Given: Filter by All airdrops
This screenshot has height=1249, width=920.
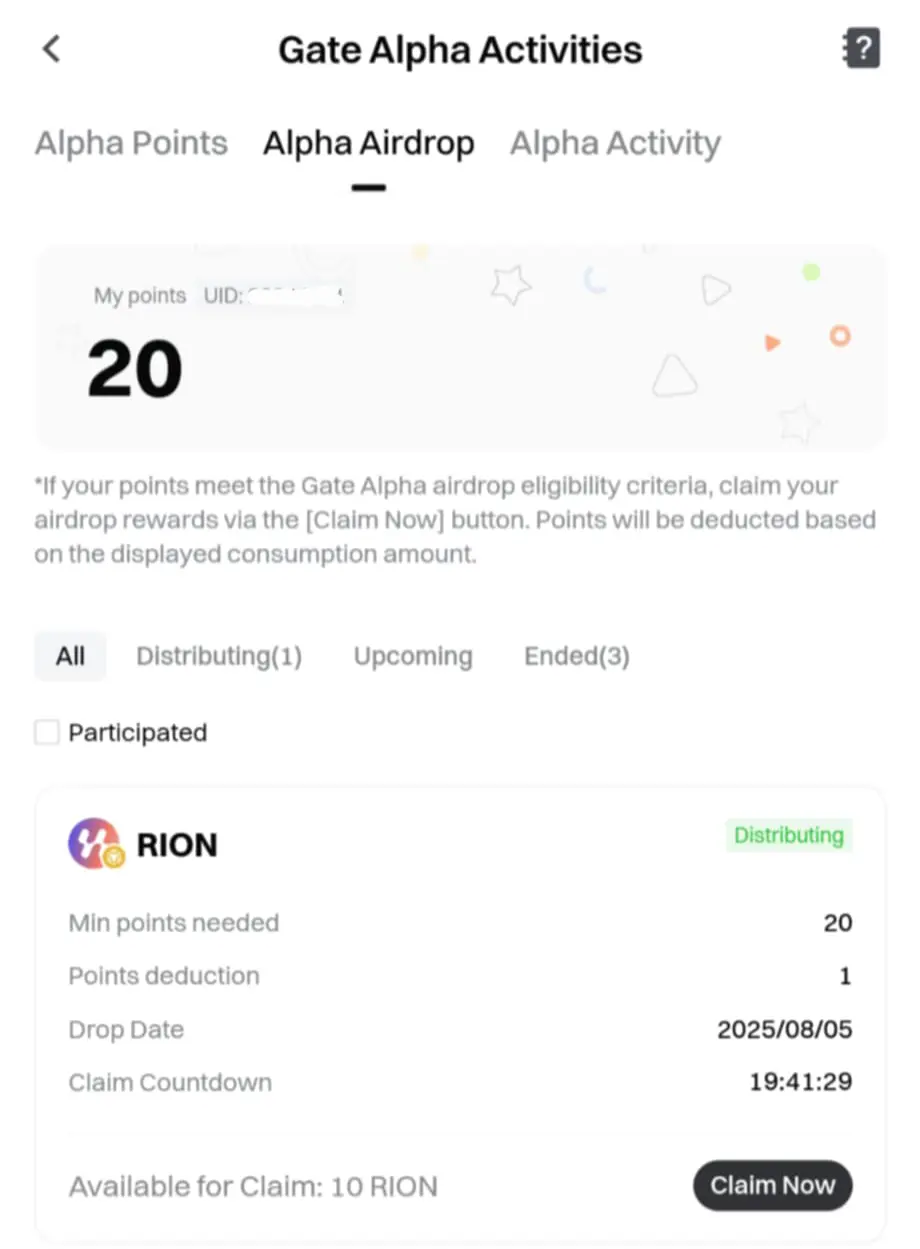Looking at the screenshot, I should coord(70,656).
